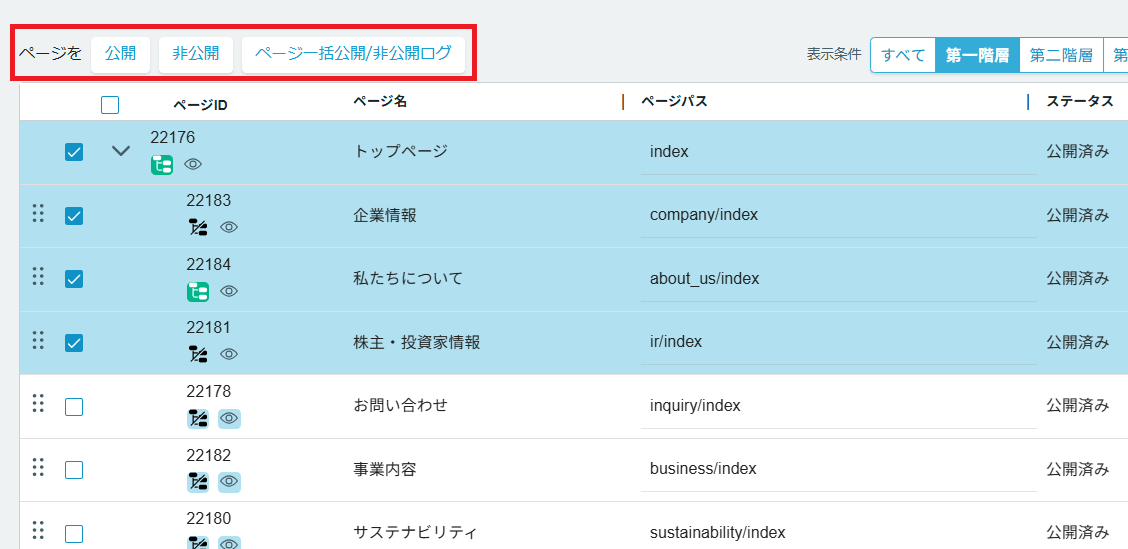The width and height of the screenshot is (1128, 549).
Task: Check the お問い合わせ row checkbox
Action: 74,407
